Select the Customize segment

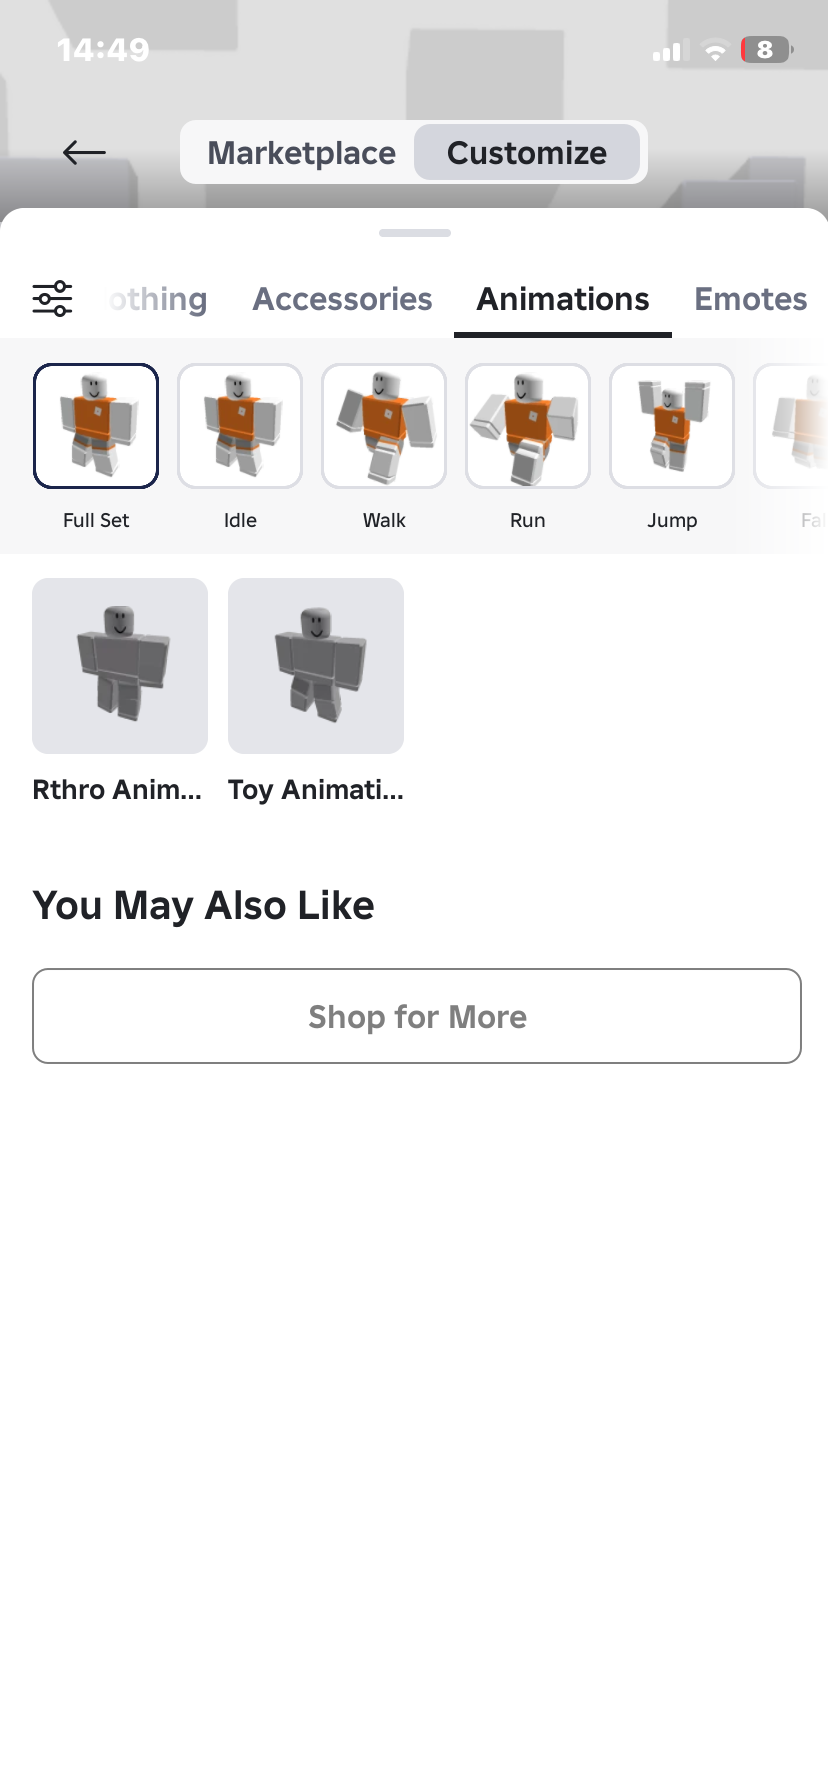tap(527, 153)
